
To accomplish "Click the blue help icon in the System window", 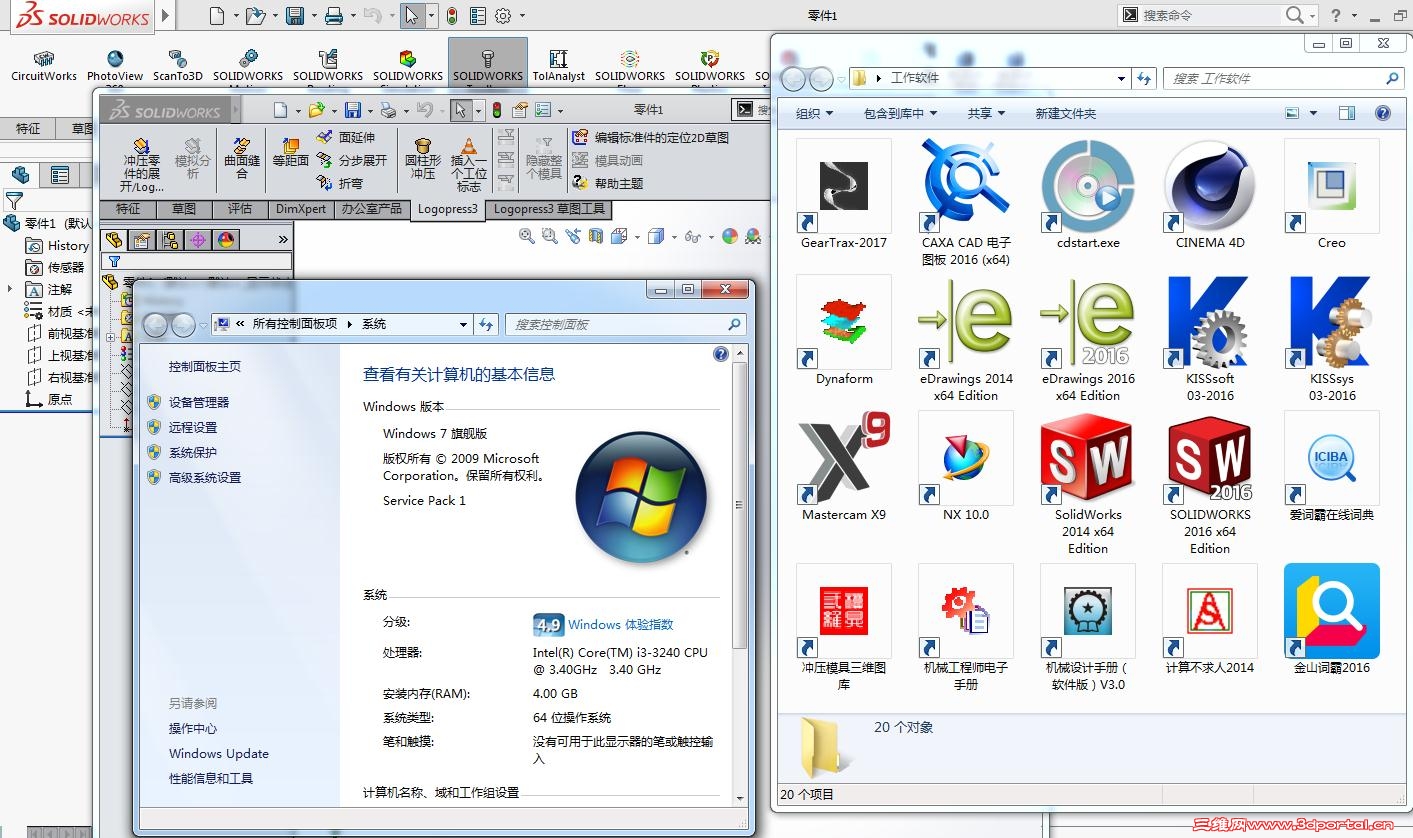I will tap(721, 354).
